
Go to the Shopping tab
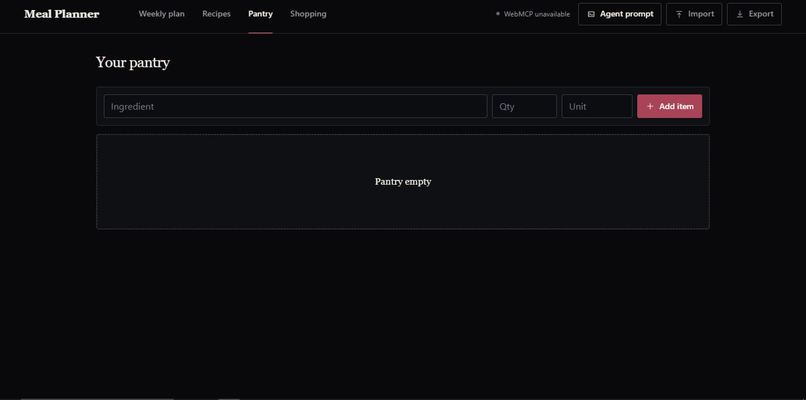click(308, 14)
